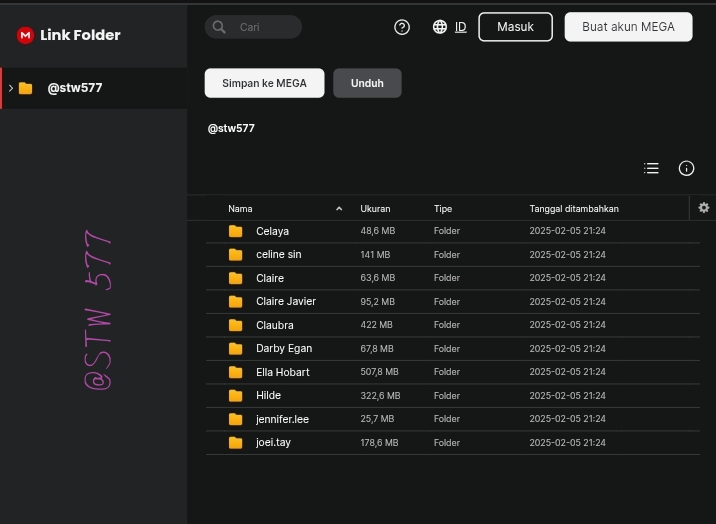Click the 178,6 MB size cell
Screen dimensions: 716x524
pyautogui.click(x=379, y=443)
